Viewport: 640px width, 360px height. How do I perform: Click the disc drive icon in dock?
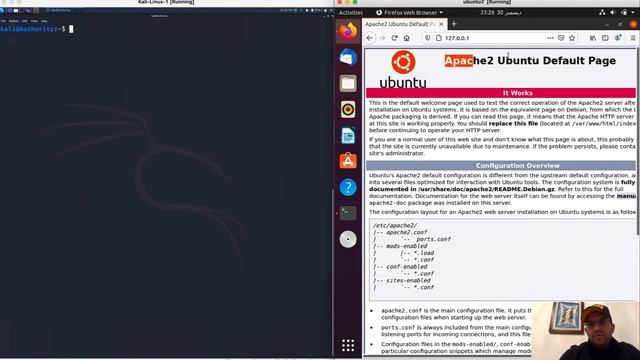(348, 239)
